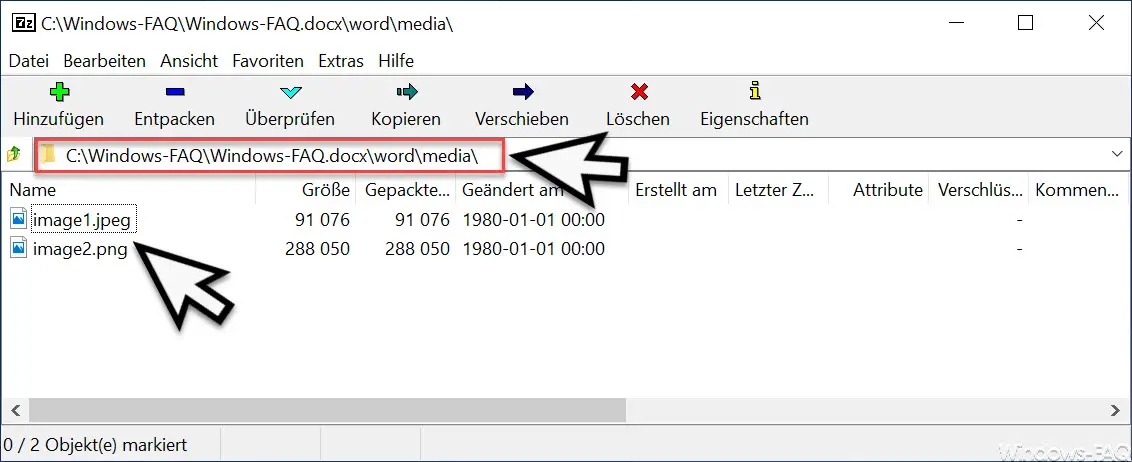
Task: Click the scroll right arrow
Action: [1115, 410]
